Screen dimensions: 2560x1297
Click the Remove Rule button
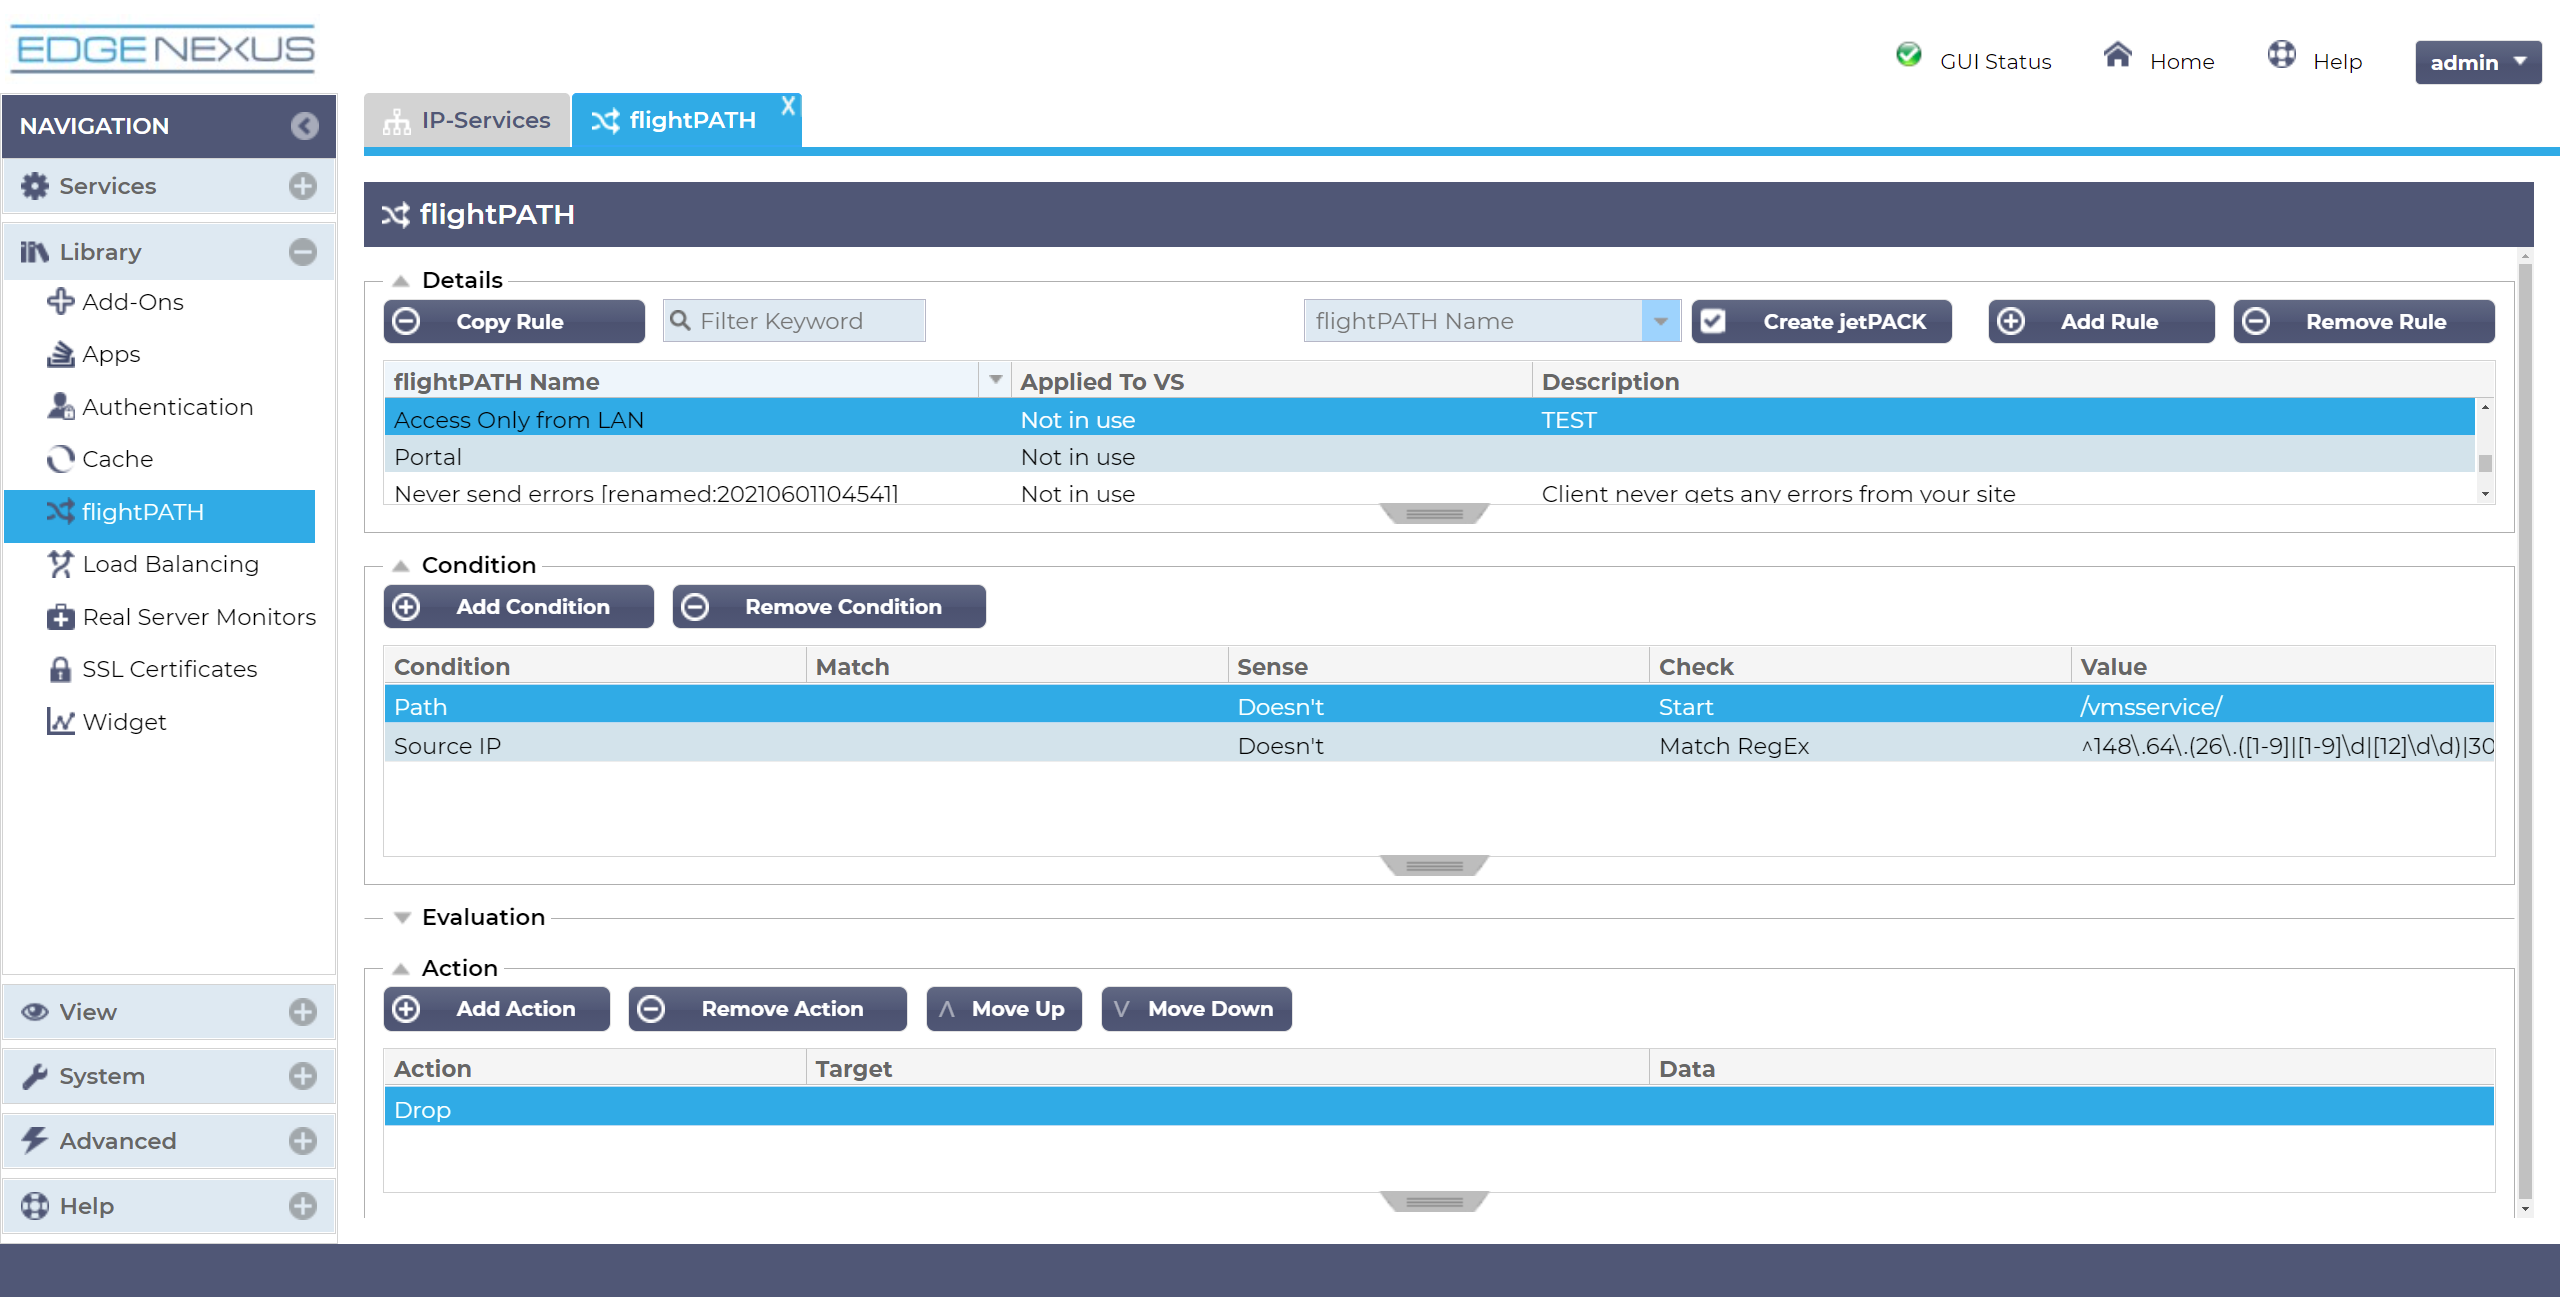2364,321
